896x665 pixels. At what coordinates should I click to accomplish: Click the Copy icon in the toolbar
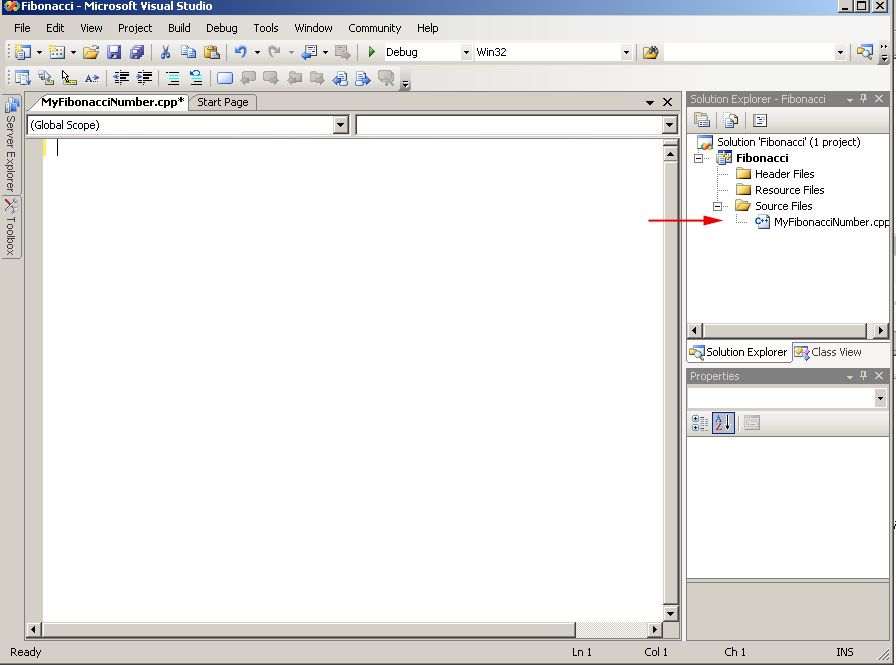click(x=188, y=52)
